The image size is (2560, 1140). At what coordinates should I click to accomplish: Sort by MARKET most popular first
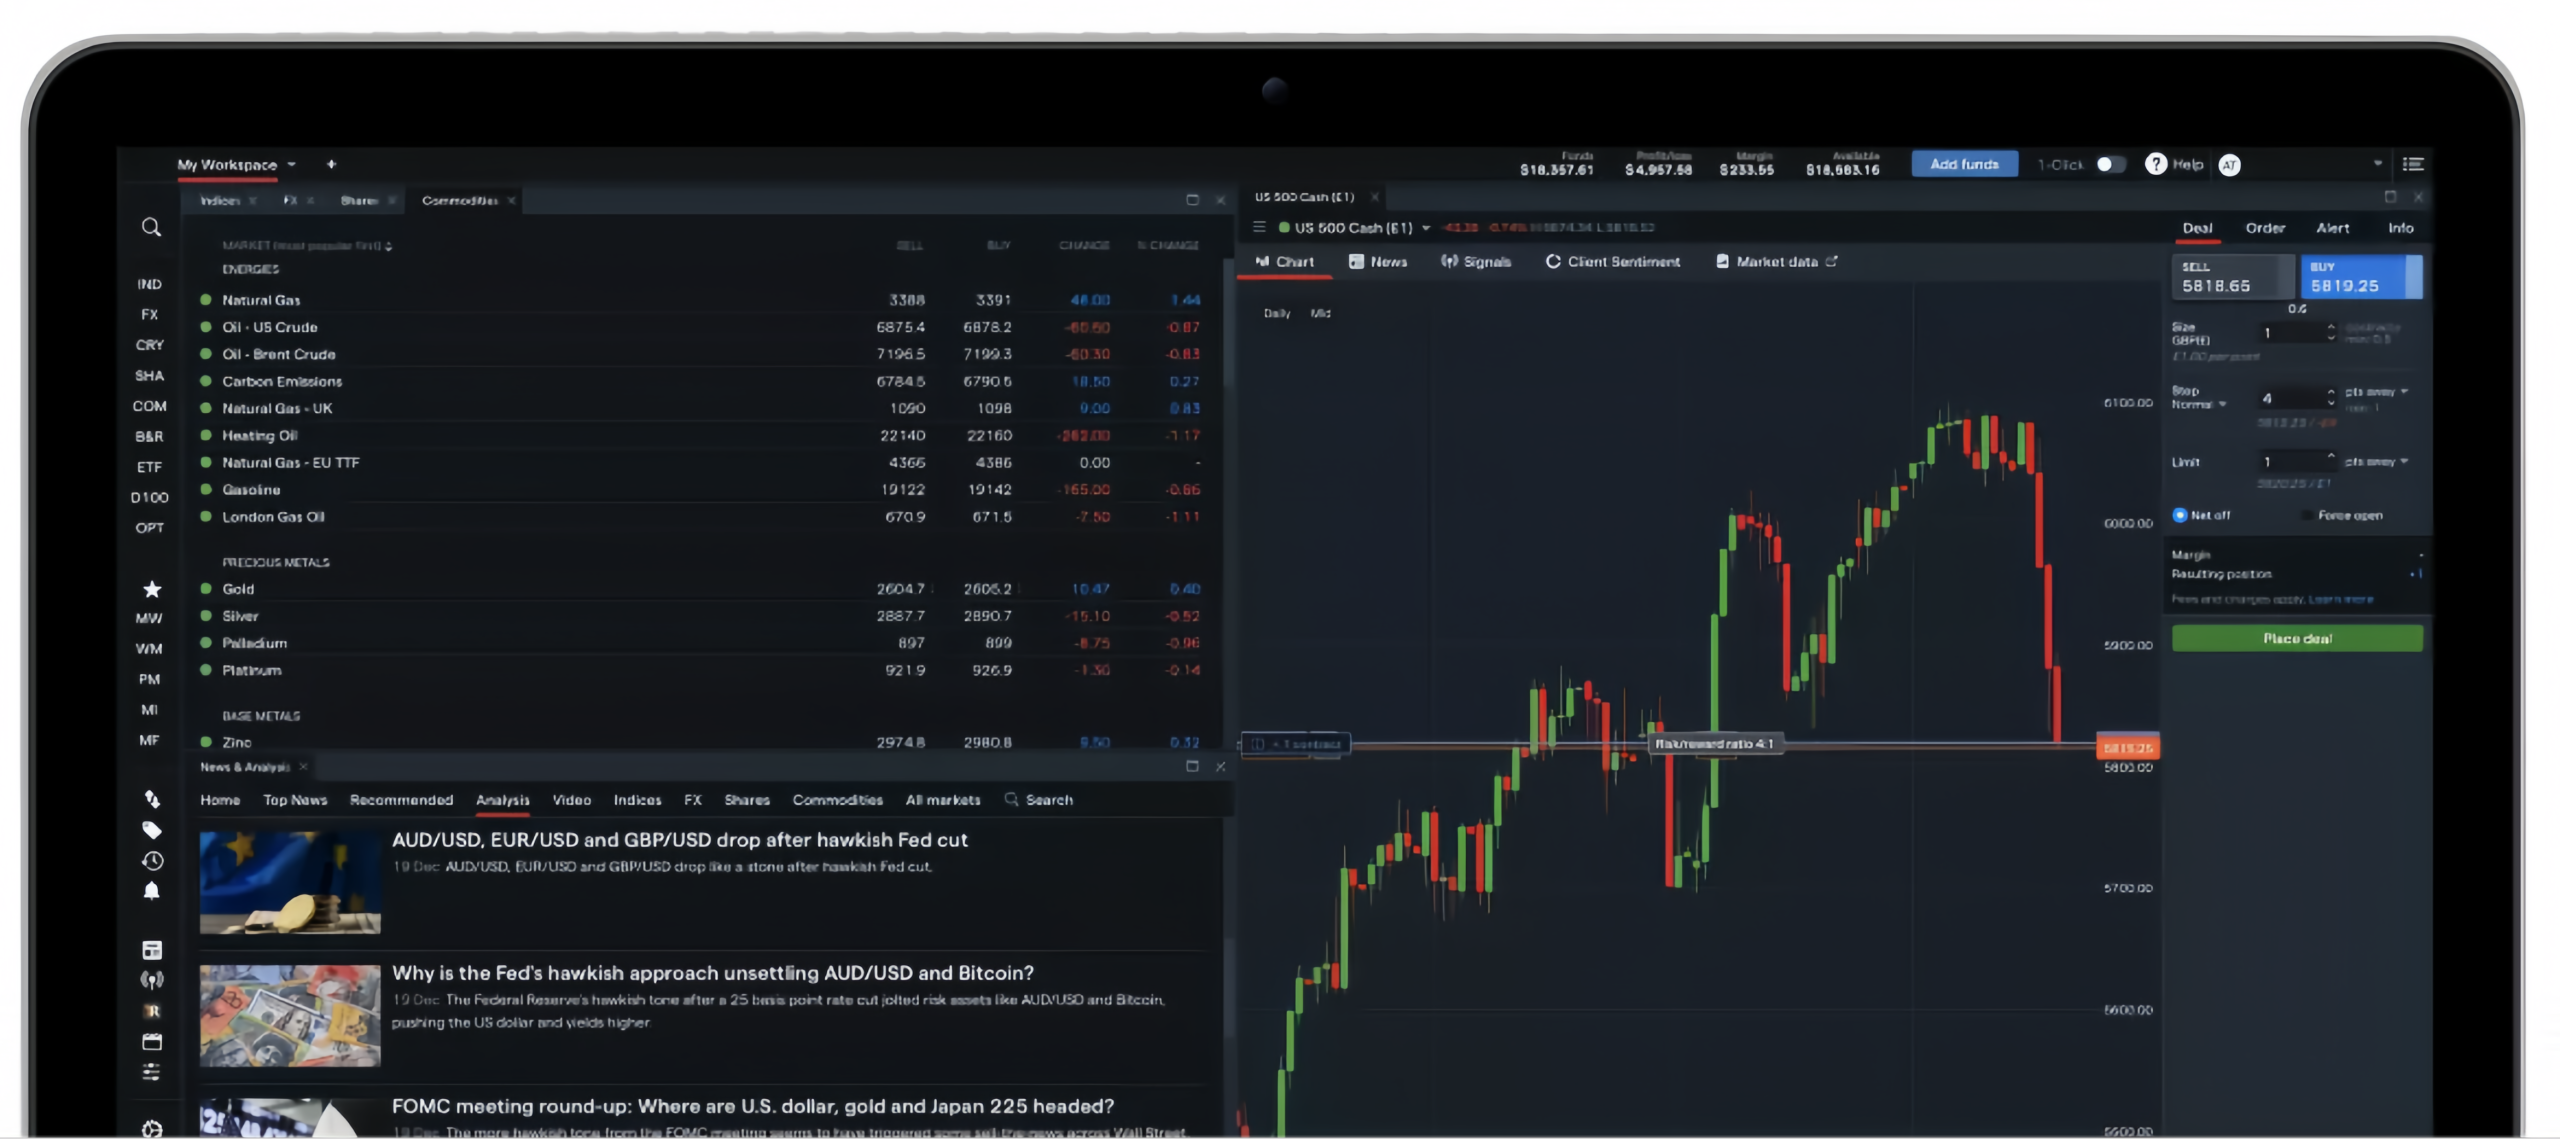pos(307,245)
